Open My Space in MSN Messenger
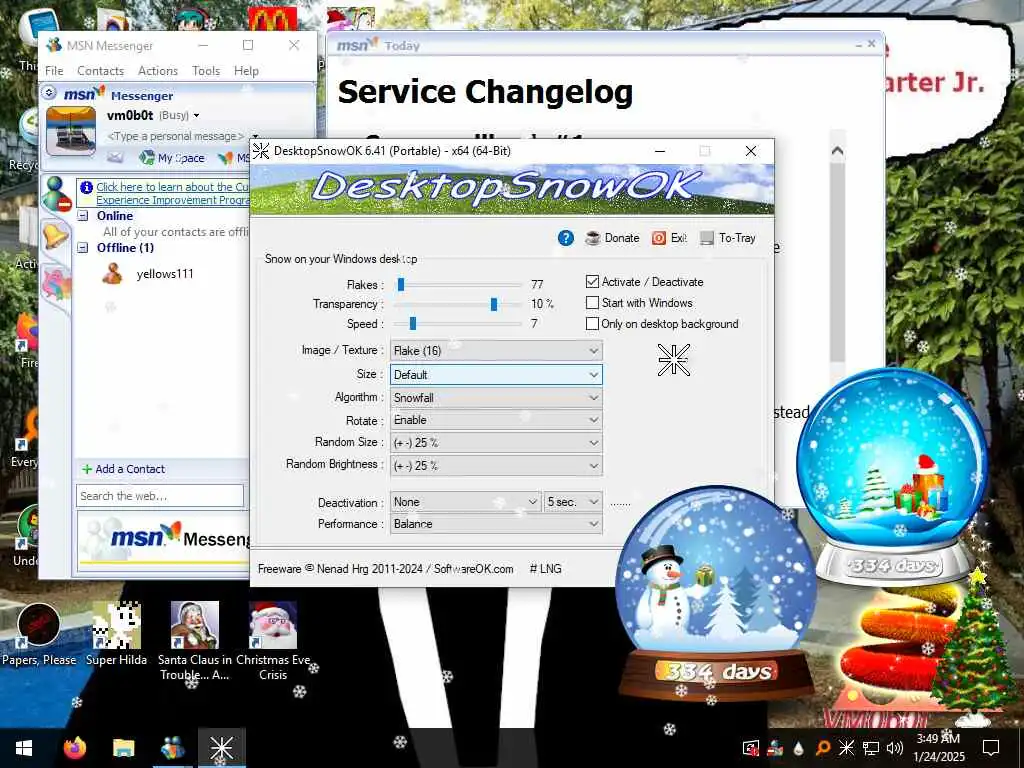 [x=172, y=157]
